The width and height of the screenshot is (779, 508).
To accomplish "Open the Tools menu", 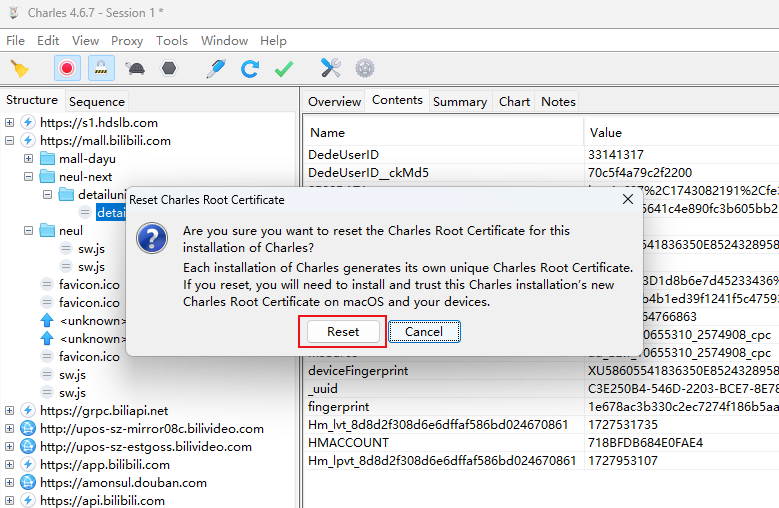I will (172, 41).
